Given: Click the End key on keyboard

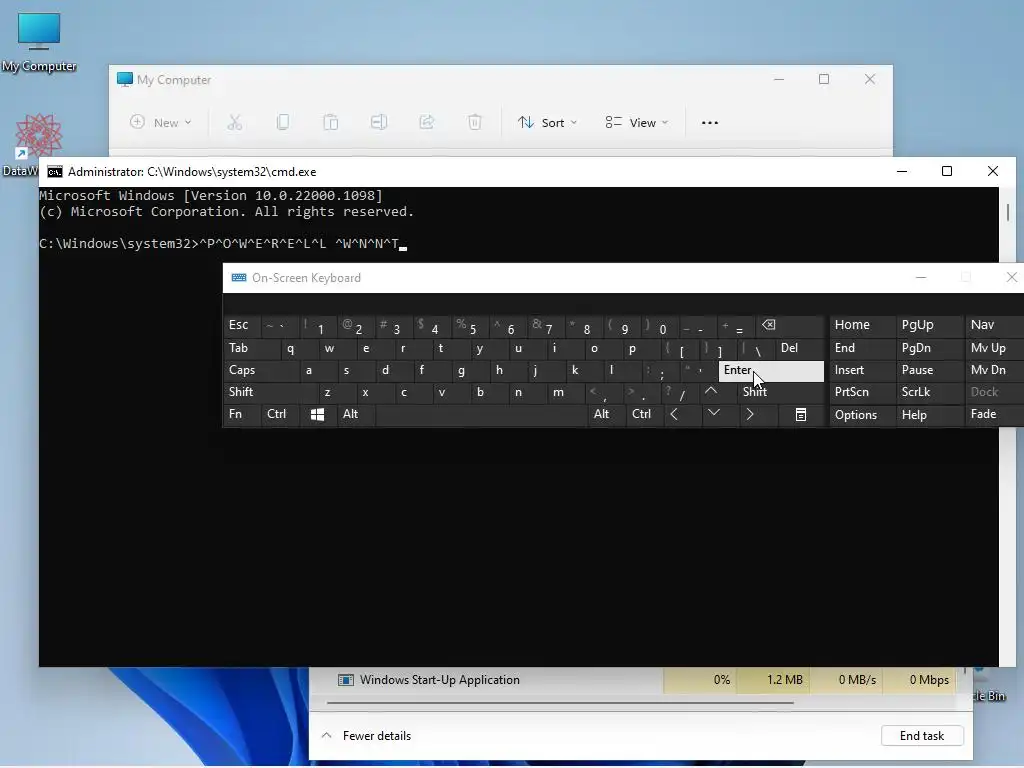Looking at the screenshot, I should click(861, 348).
